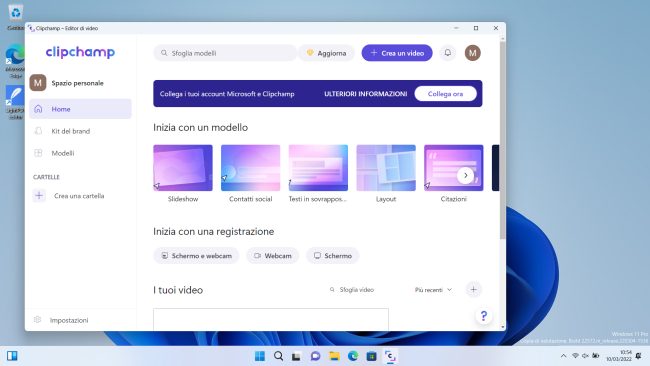Click the plus icon next to Crea una cartella
Viewport: 650px width, 366px height.
click(x=39, y=196)
